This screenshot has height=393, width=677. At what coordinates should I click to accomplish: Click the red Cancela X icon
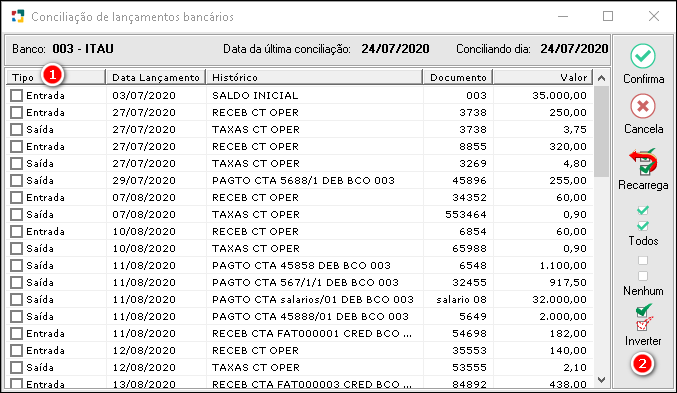[642, 106]
